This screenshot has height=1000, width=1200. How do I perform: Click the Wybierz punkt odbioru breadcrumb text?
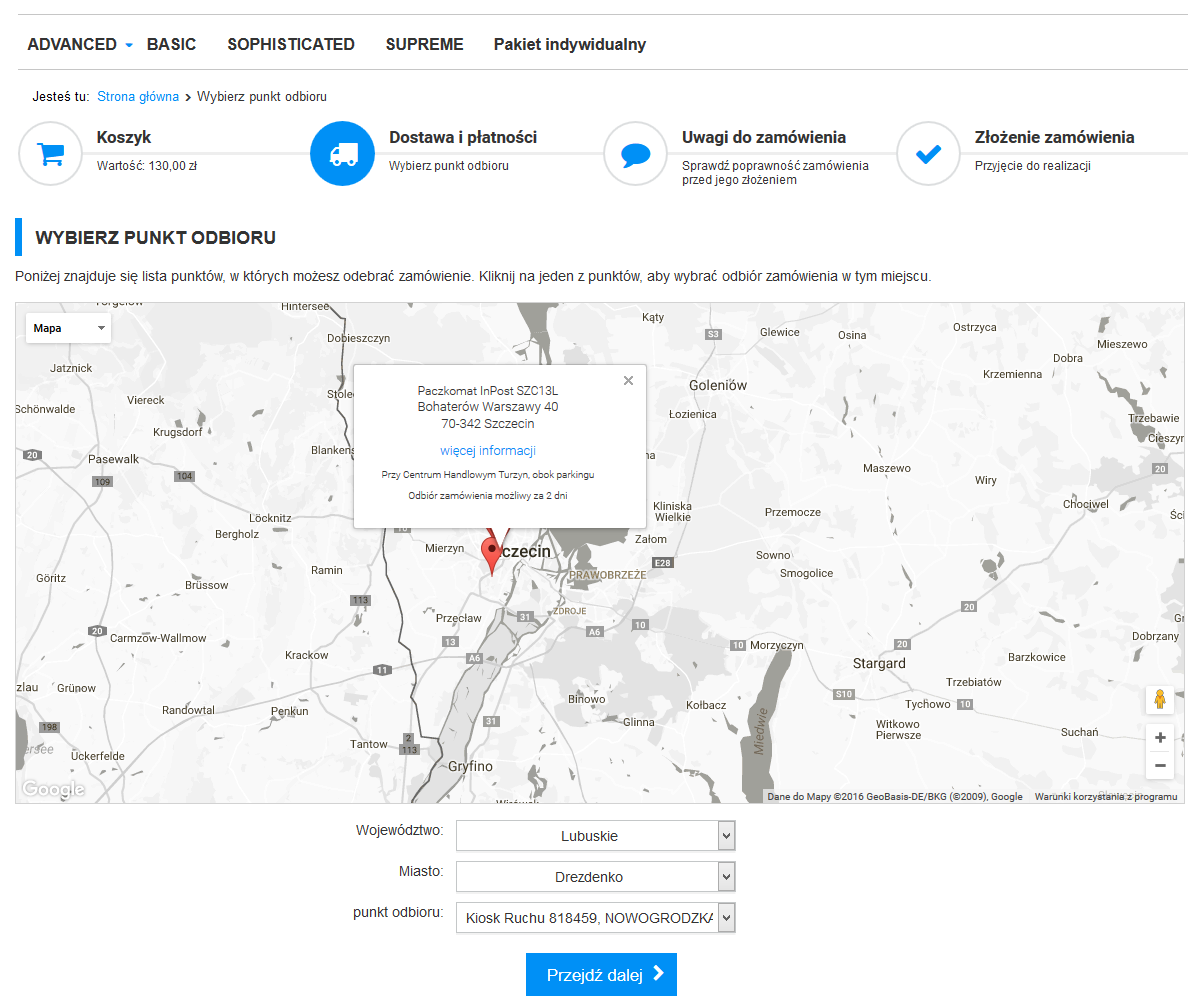(262, 97)
